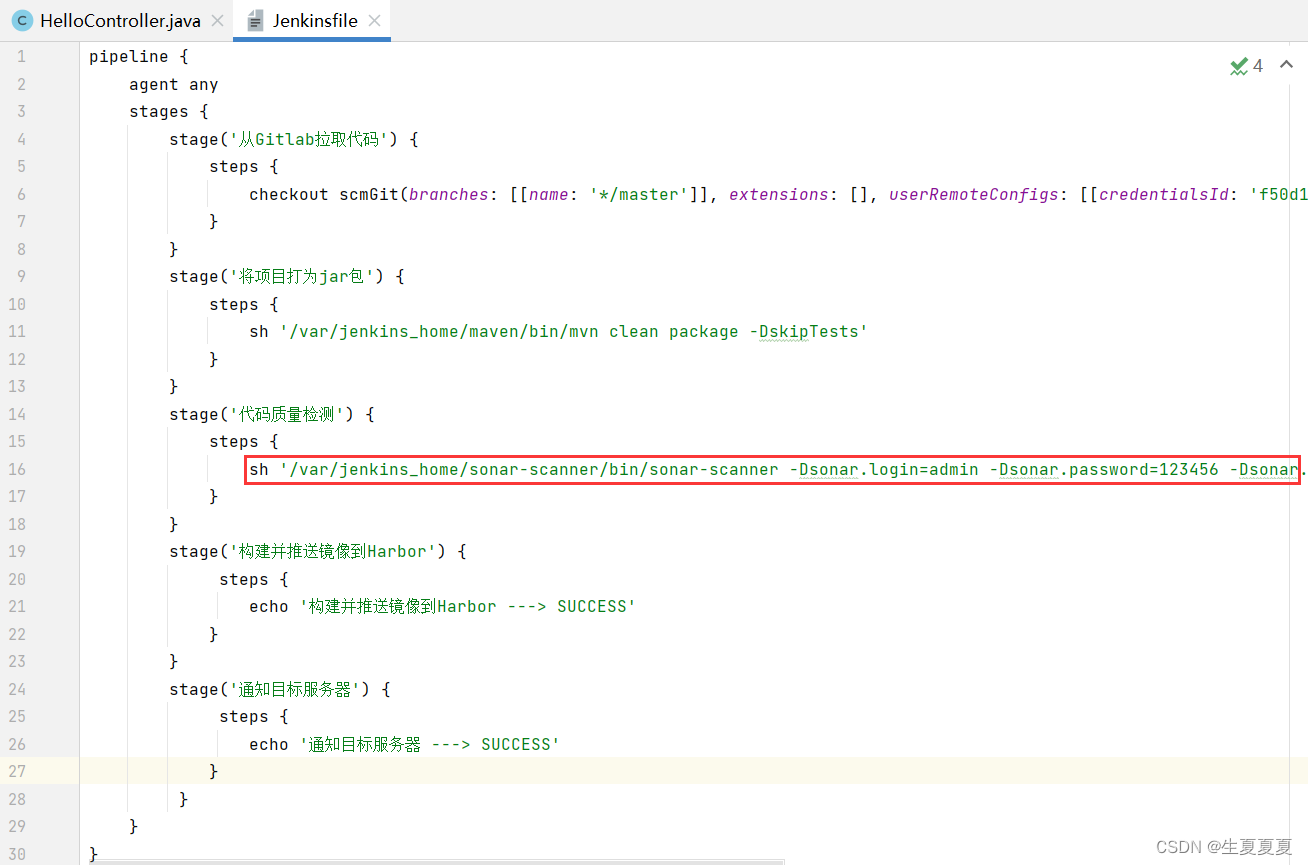
Task: Click the 'userRemoteConfigs' parameter
Action: (973, 195)
